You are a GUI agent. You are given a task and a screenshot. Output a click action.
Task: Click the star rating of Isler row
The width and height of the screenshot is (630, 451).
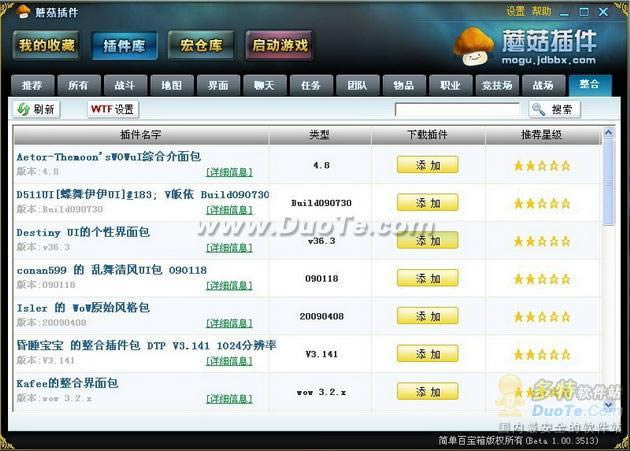click(x=542, y=316)
